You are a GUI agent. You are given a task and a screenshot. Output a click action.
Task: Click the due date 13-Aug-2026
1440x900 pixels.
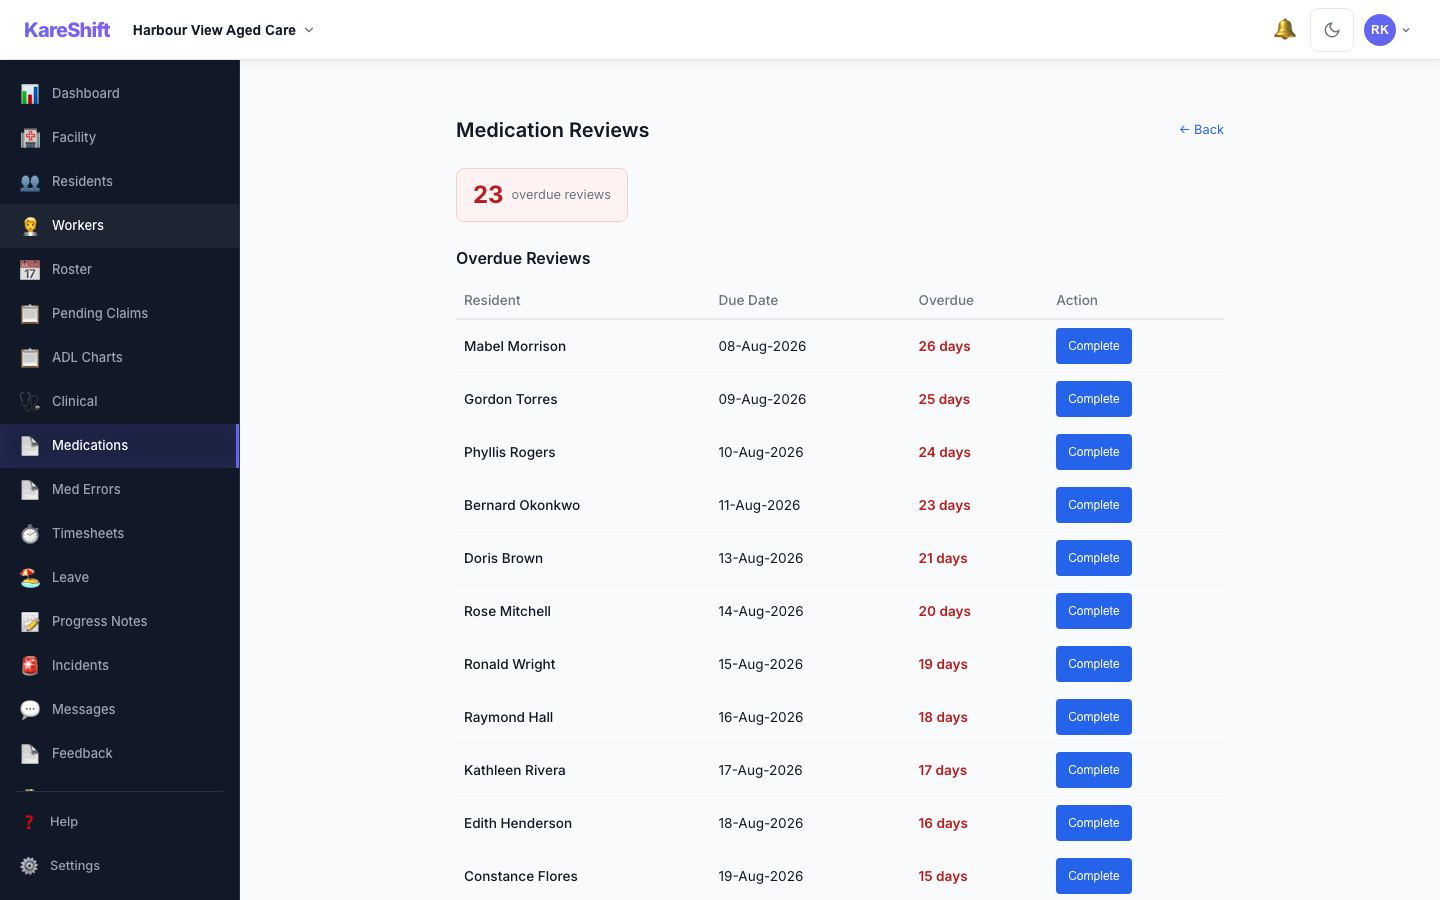pyautogui.click(x=761, y=558)
